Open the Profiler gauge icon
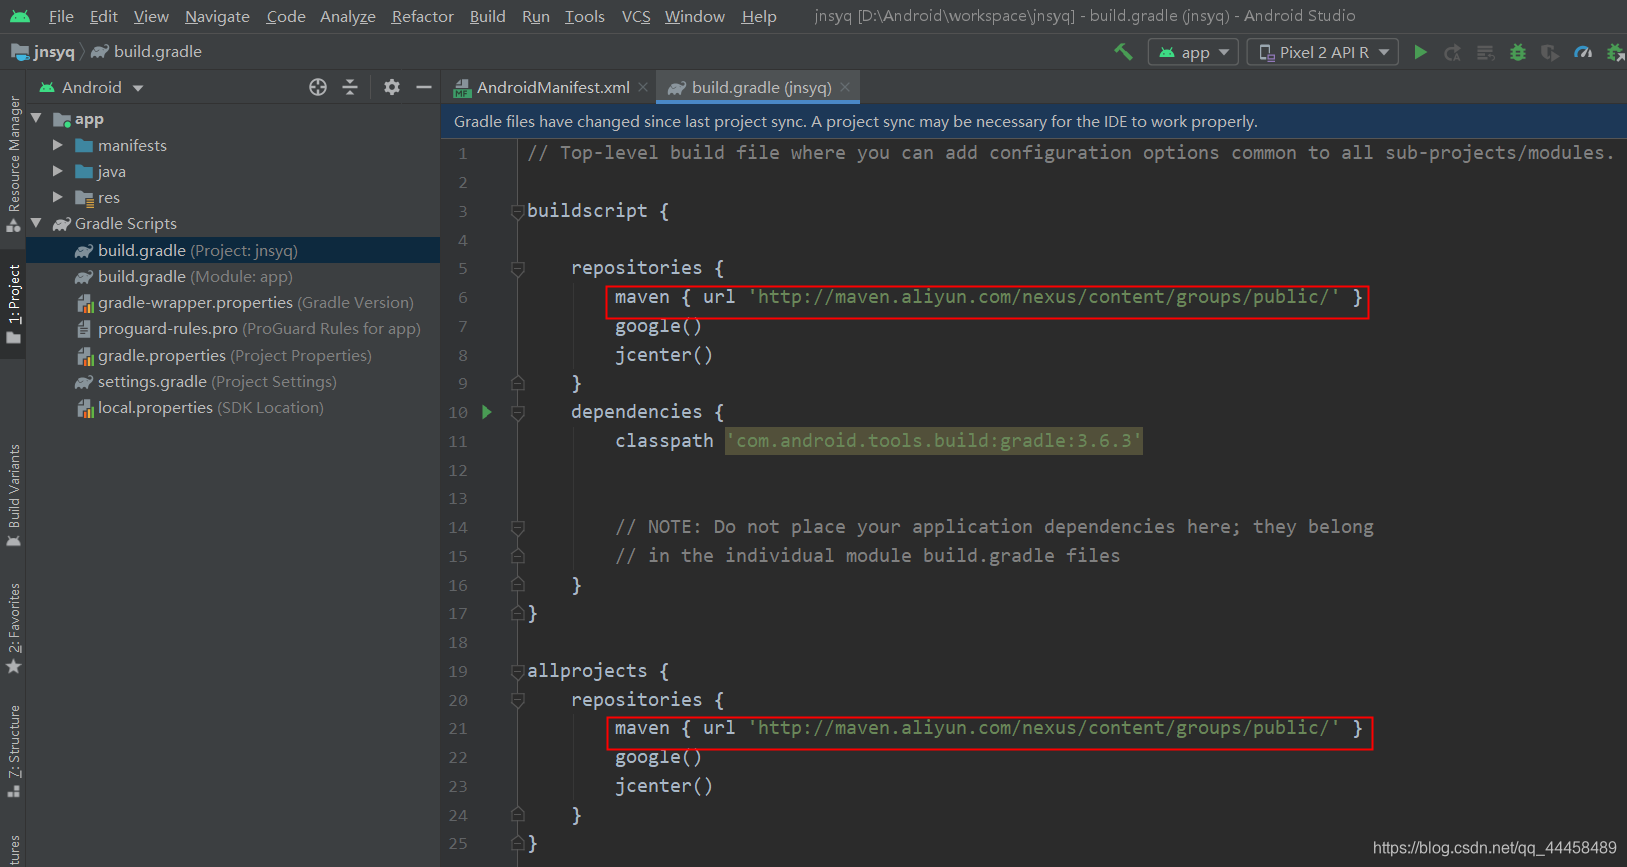The height and width of the screenshot is (867, 1627). click(1583, 52)
